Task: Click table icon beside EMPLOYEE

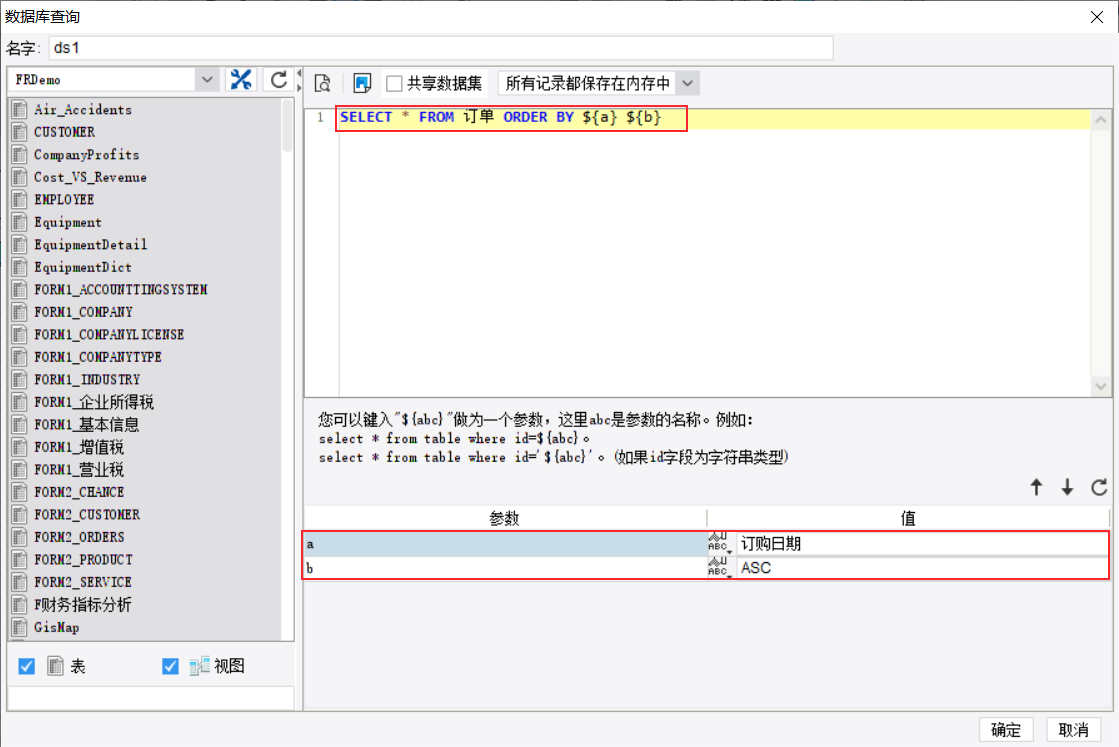Action: click(20, 200)
